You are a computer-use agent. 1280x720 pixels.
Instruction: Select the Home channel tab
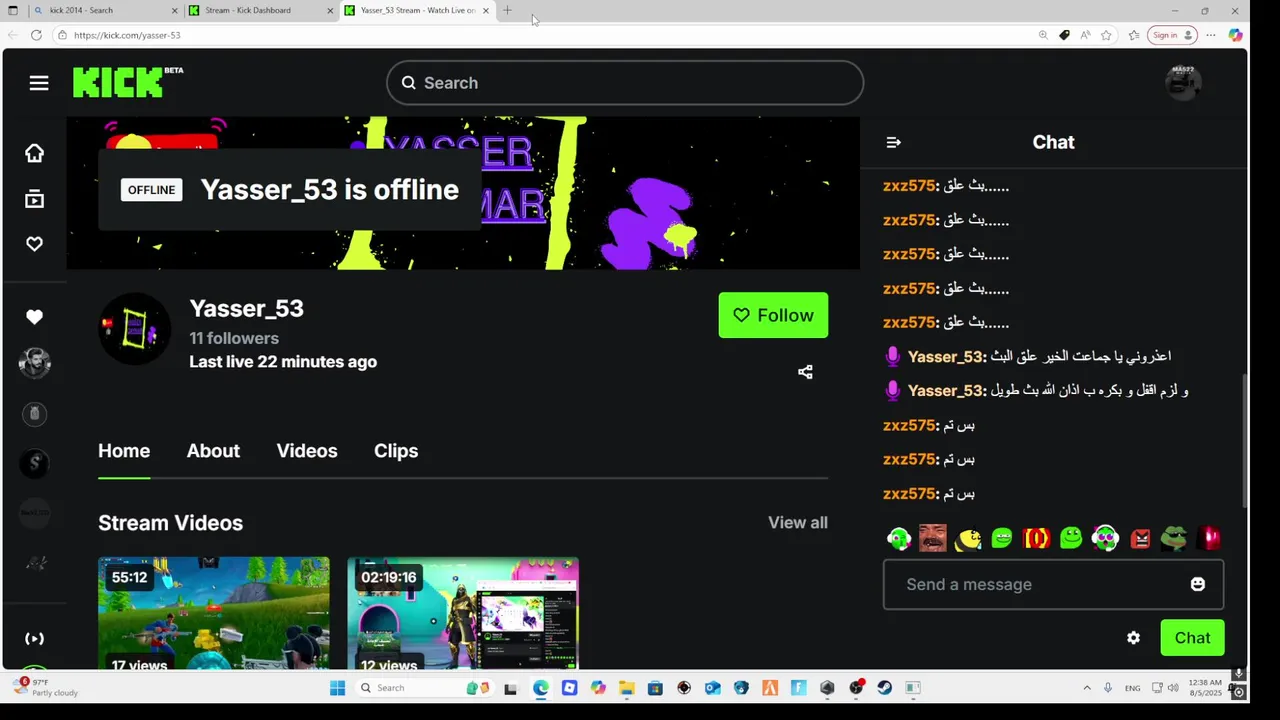click(124, 451)
